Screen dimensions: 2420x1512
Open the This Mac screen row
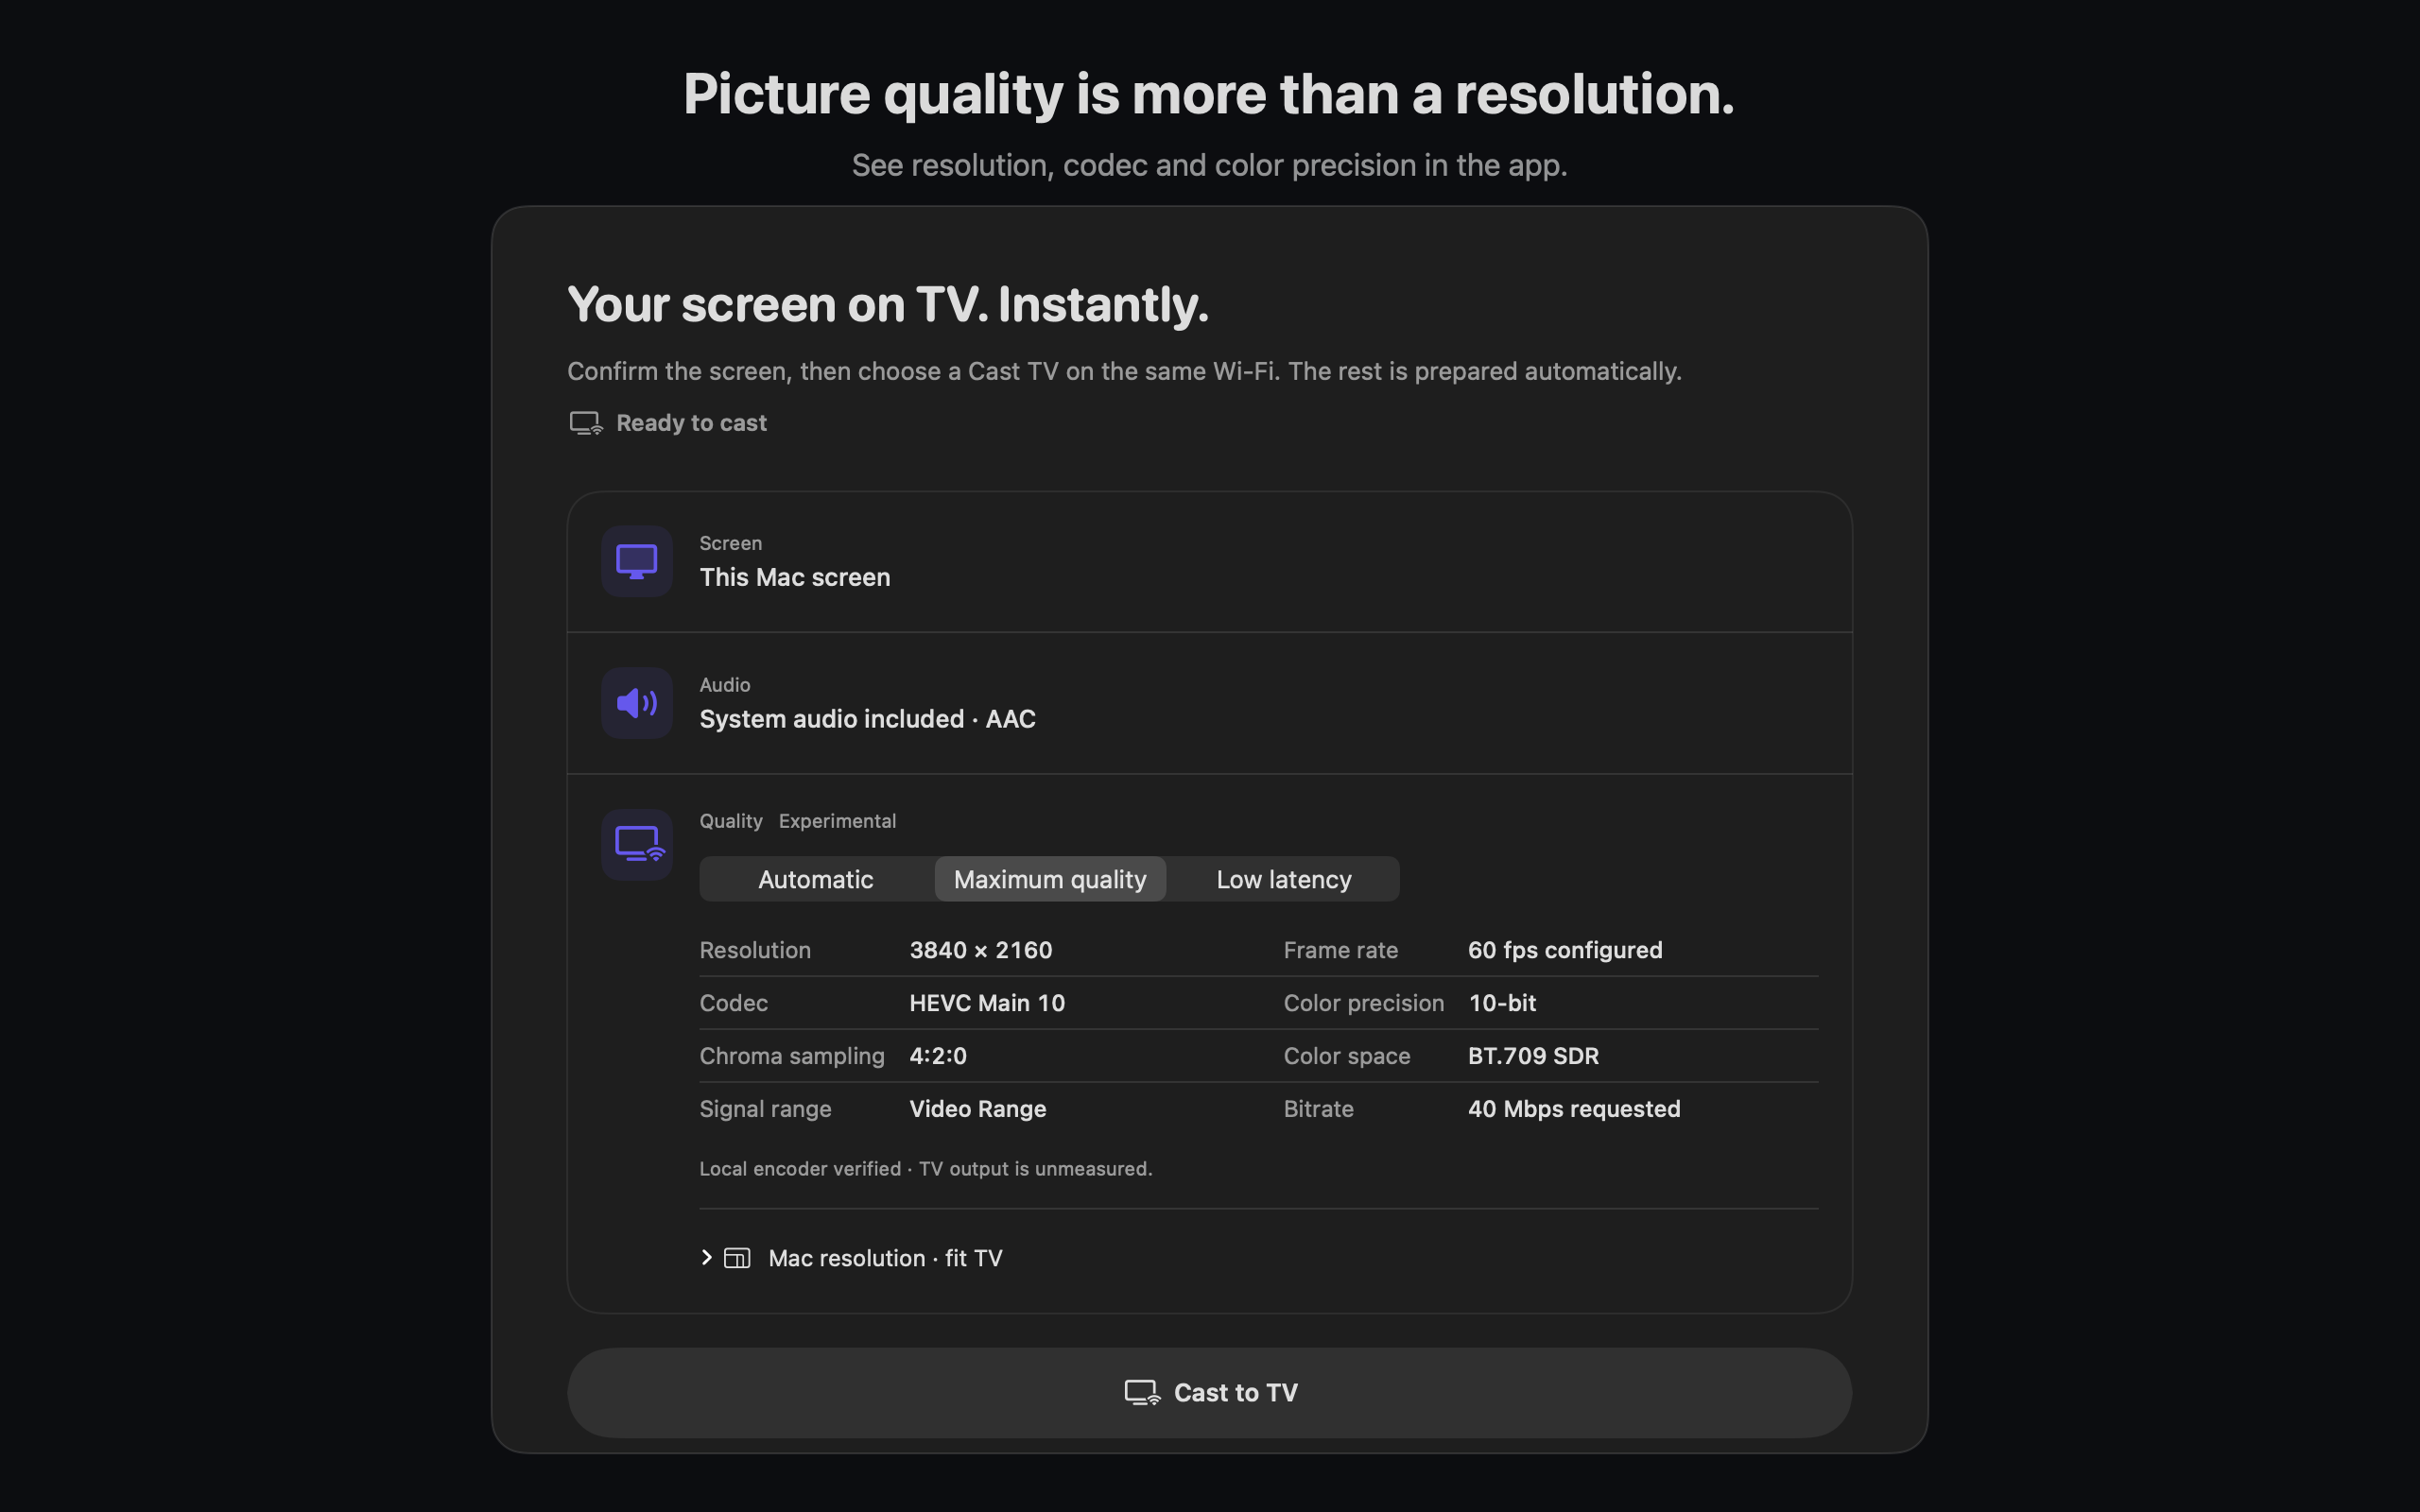tap(1210, 562)
